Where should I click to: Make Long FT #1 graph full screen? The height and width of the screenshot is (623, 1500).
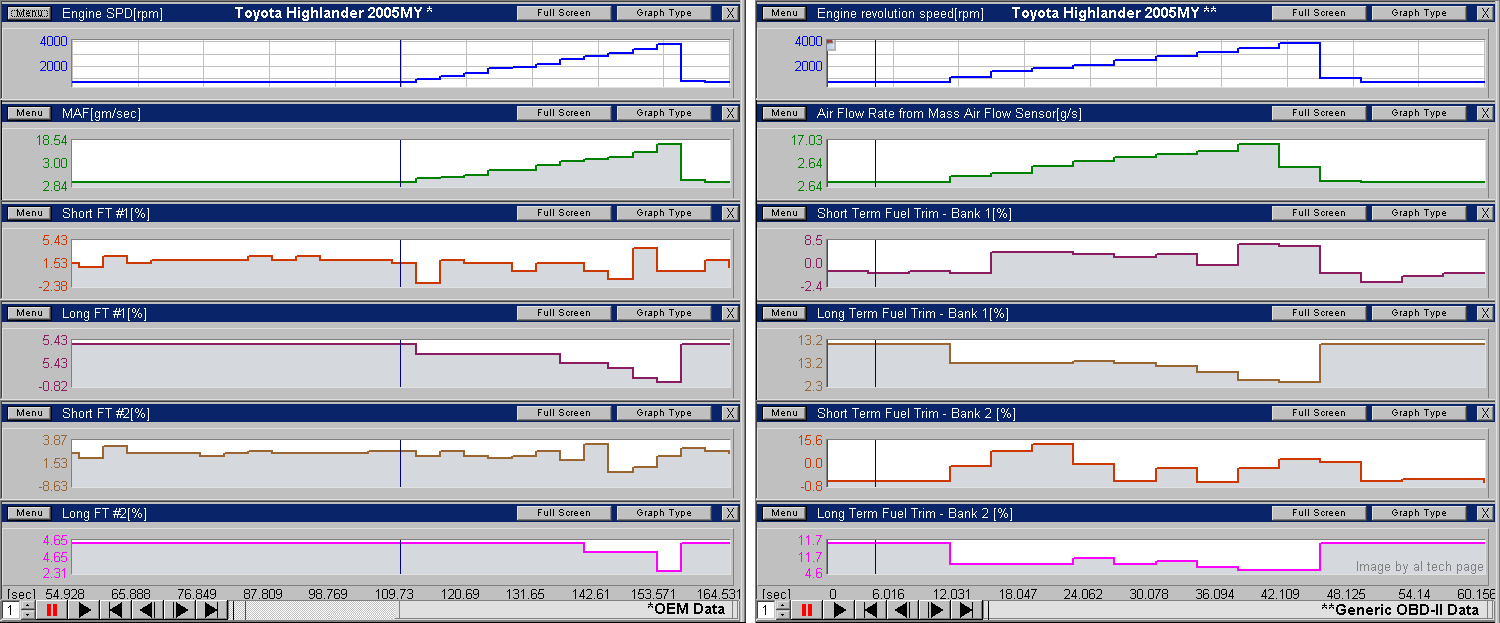(563, 313)
